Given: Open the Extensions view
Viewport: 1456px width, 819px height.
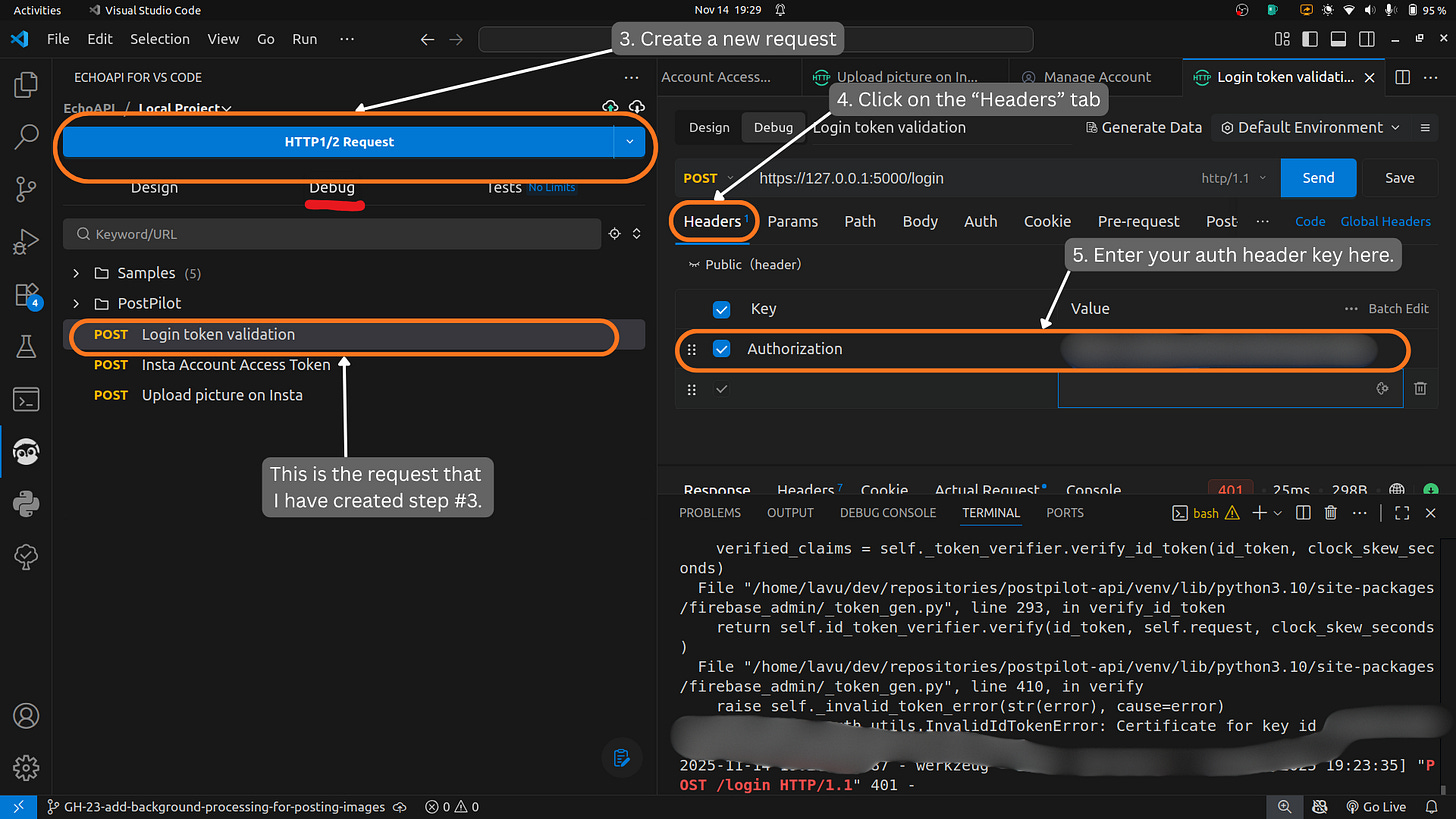Looking at the screenshot, I should pos(27,295).
